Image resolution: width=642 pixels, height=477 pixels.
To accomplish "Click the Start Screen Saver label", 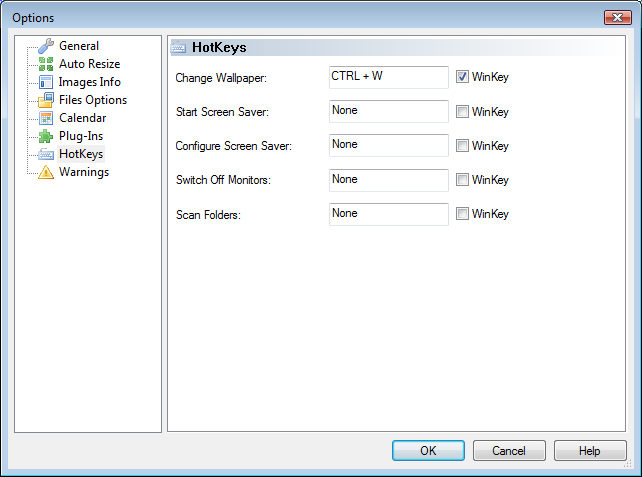I will click(222, 112).
